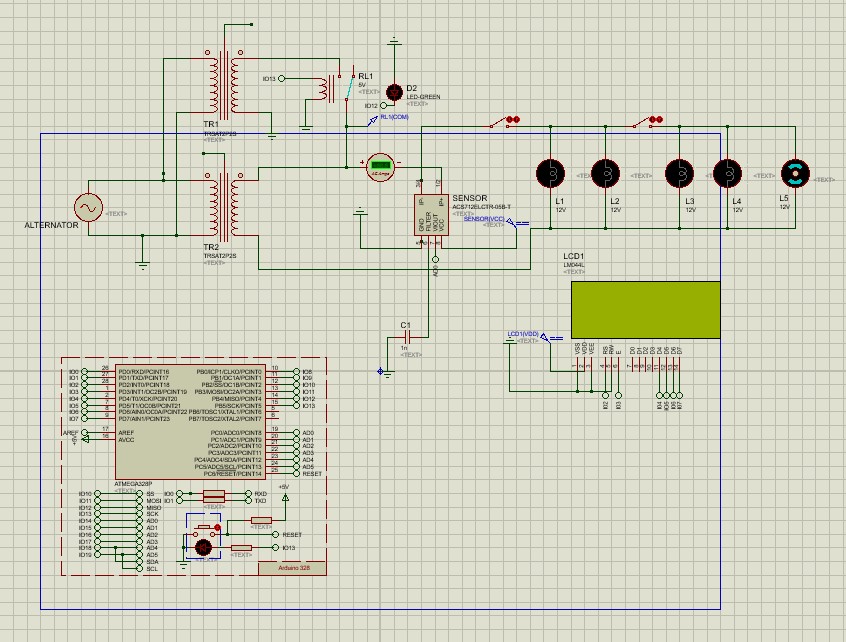Viewport: 846px width, 642px height.
Task: Select the TR2 transformer component
Action: pyautogui.click(x=222, y=205)
